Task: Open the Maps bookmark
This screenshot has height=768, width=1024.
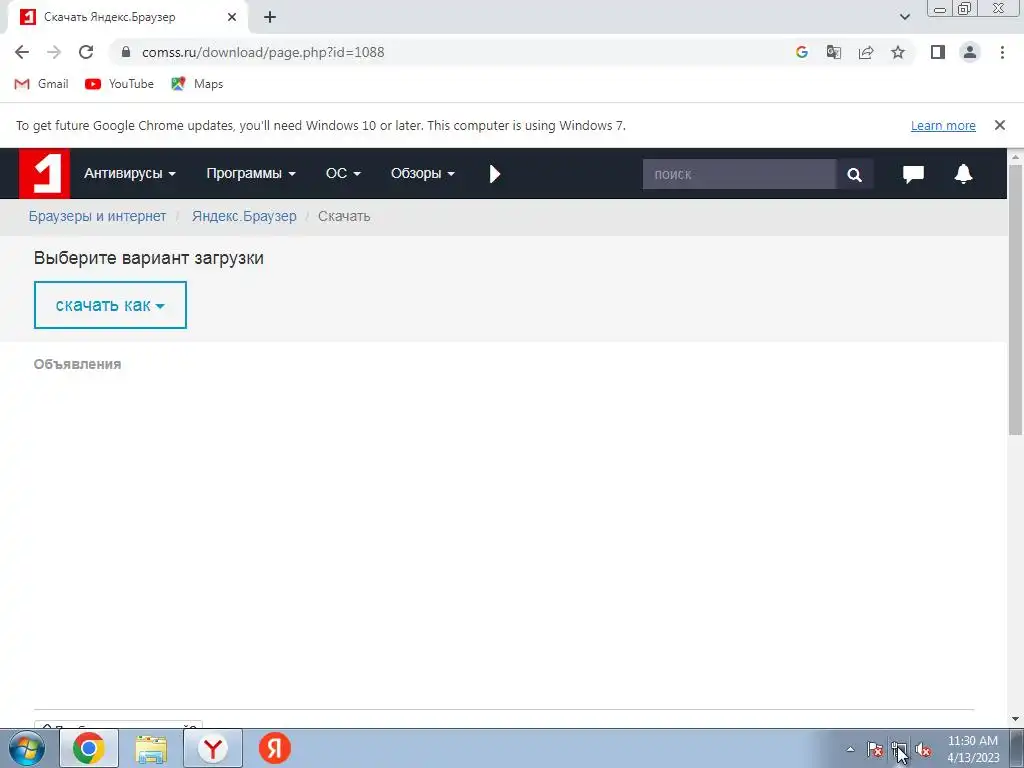Action: 197,84
